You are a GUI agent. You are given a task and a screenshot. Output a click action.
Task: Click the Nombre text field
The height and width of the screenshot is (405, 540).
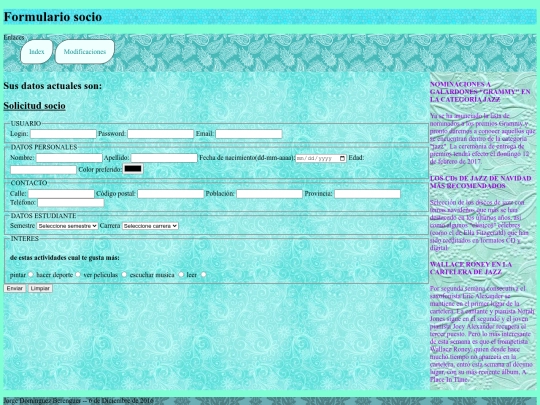[69, 158]
